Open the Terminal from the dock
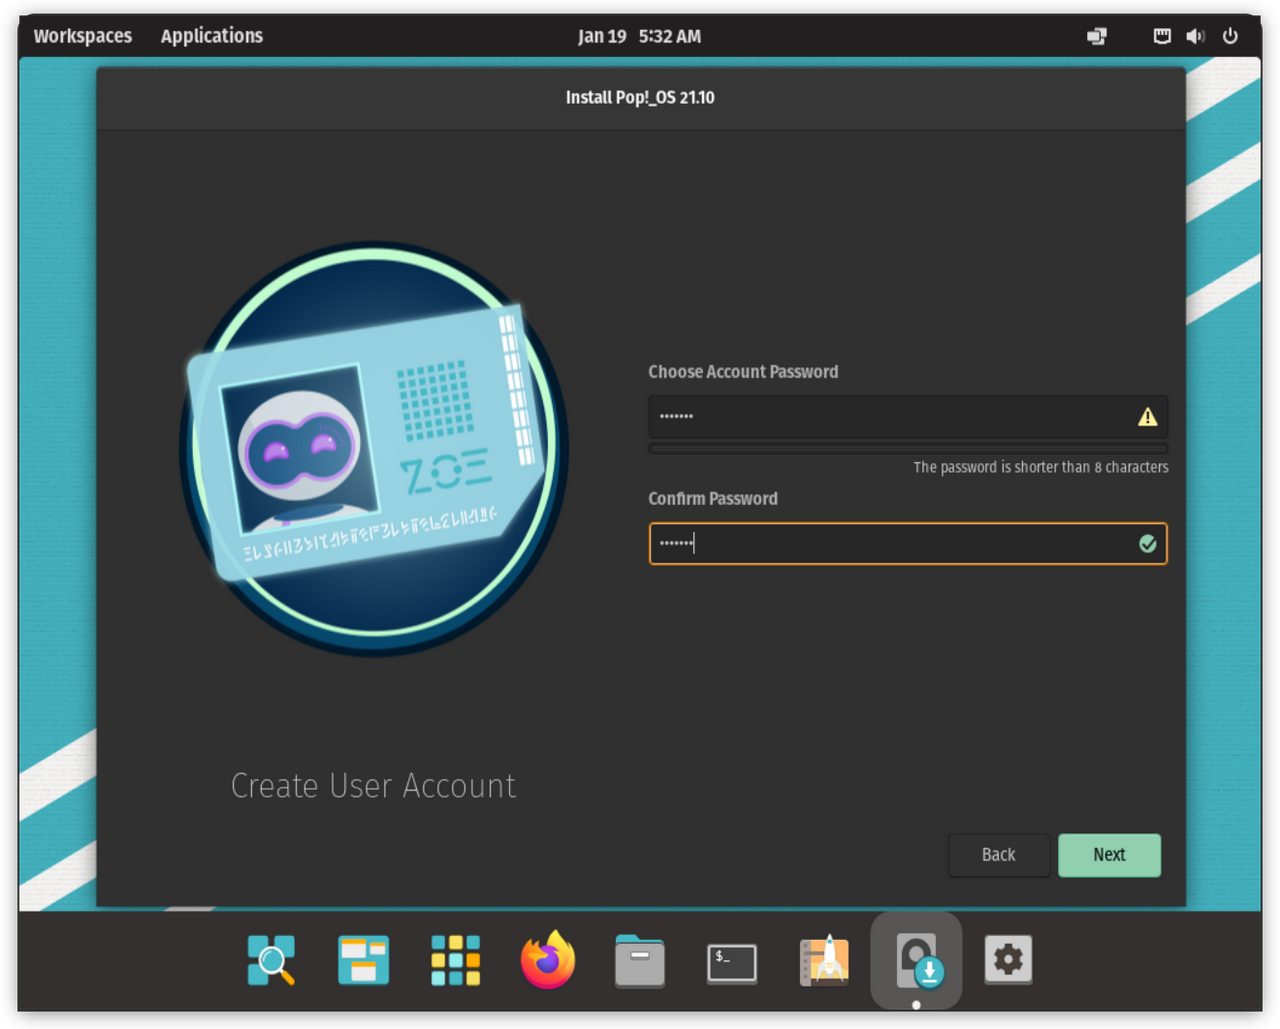The width and height of the screenshot is (1280, 1029). click(732, 960)
